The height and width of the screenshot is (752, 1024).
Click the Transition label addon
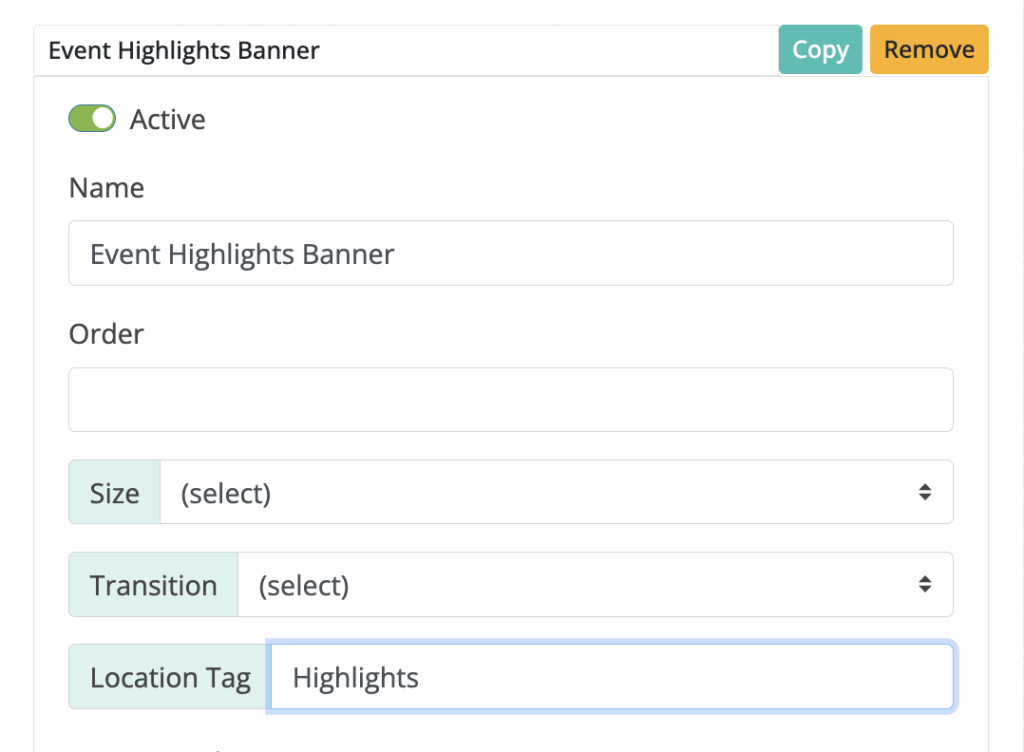pos(153,585)
